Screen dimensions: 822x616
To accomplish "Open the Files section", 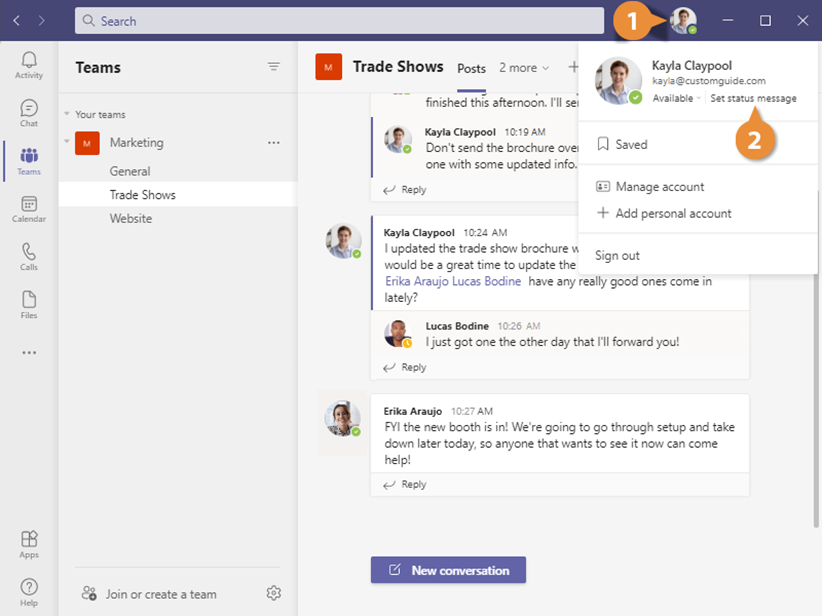I will 29,305.
